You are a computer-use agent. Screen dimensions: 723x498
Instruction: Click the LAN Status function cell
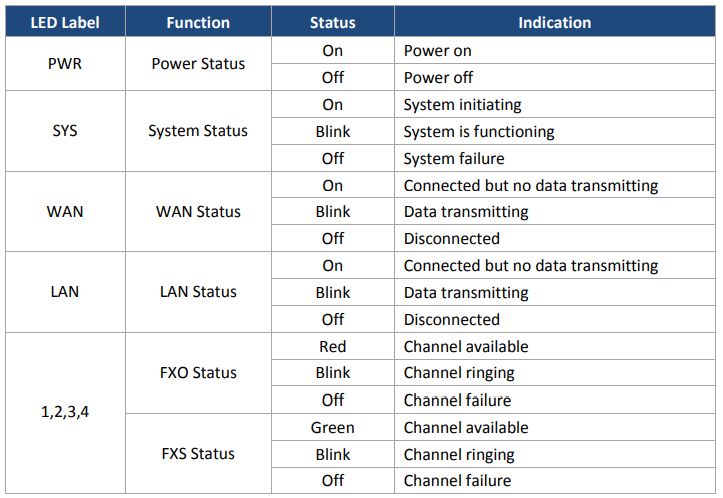198,292
